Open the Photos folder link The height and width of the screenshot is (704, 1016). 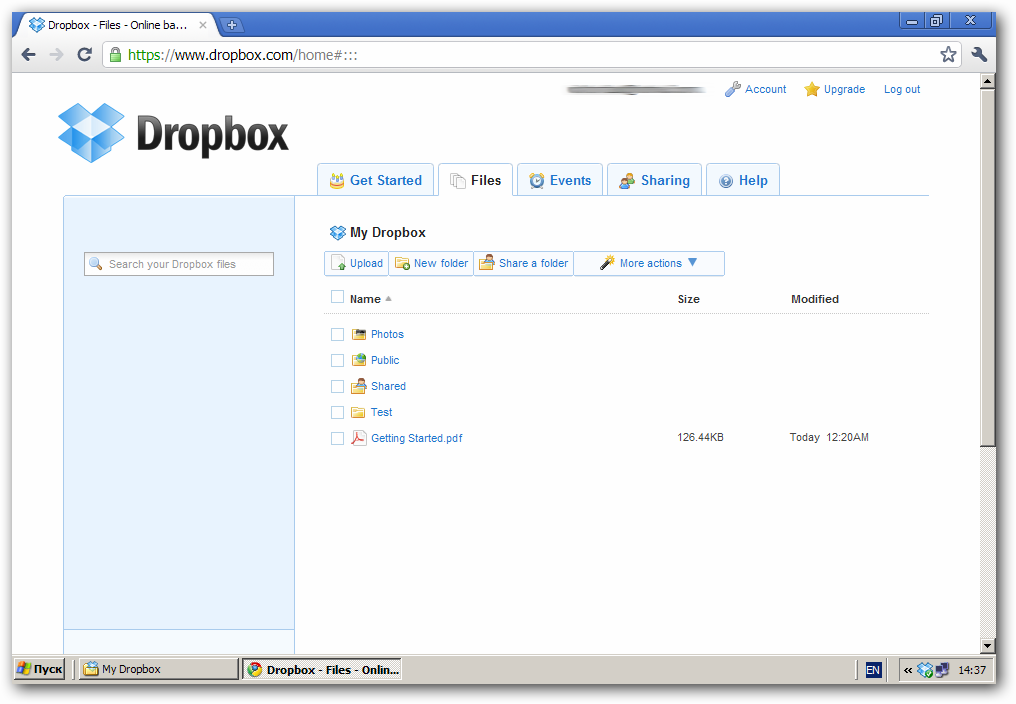tap(387, 334)
